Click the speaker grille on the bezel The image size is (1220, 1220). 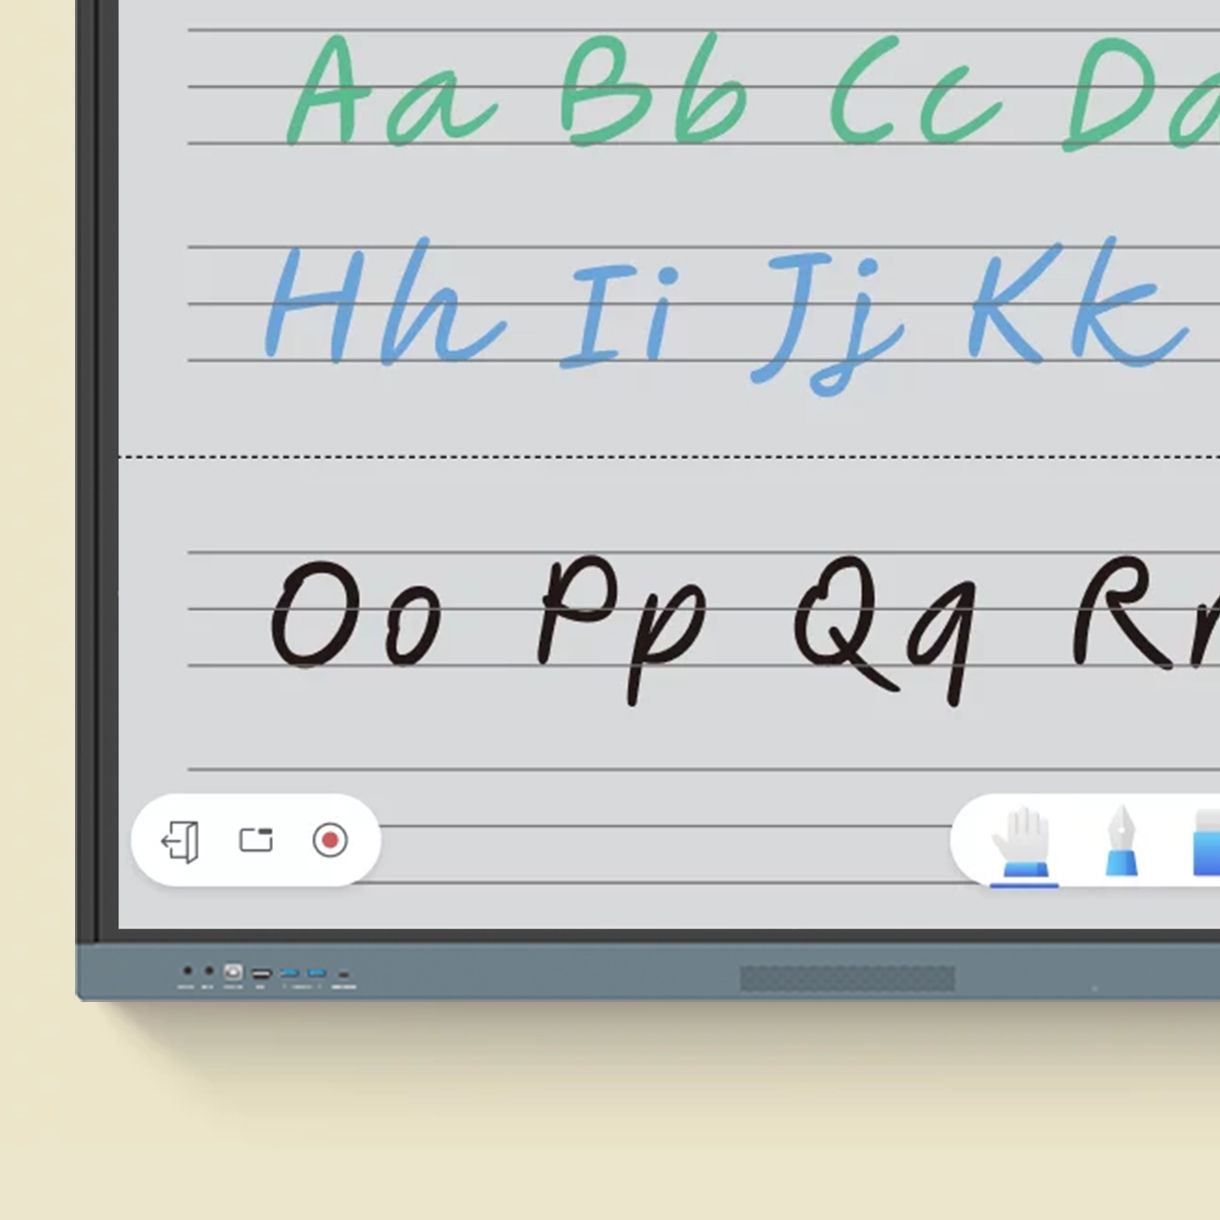click(847, 978)
